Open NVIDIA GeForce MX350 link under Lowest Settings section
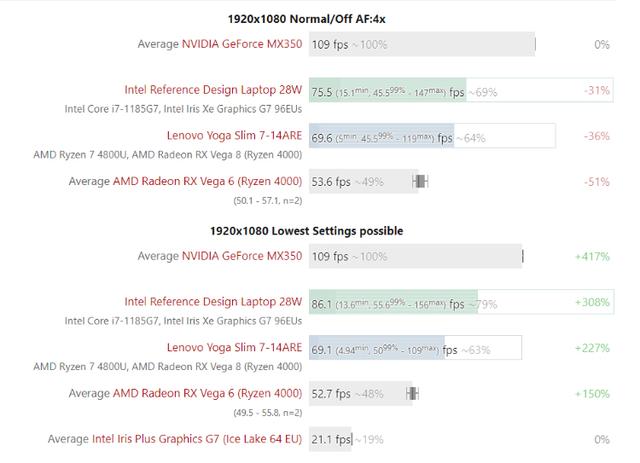 (241, 256)
